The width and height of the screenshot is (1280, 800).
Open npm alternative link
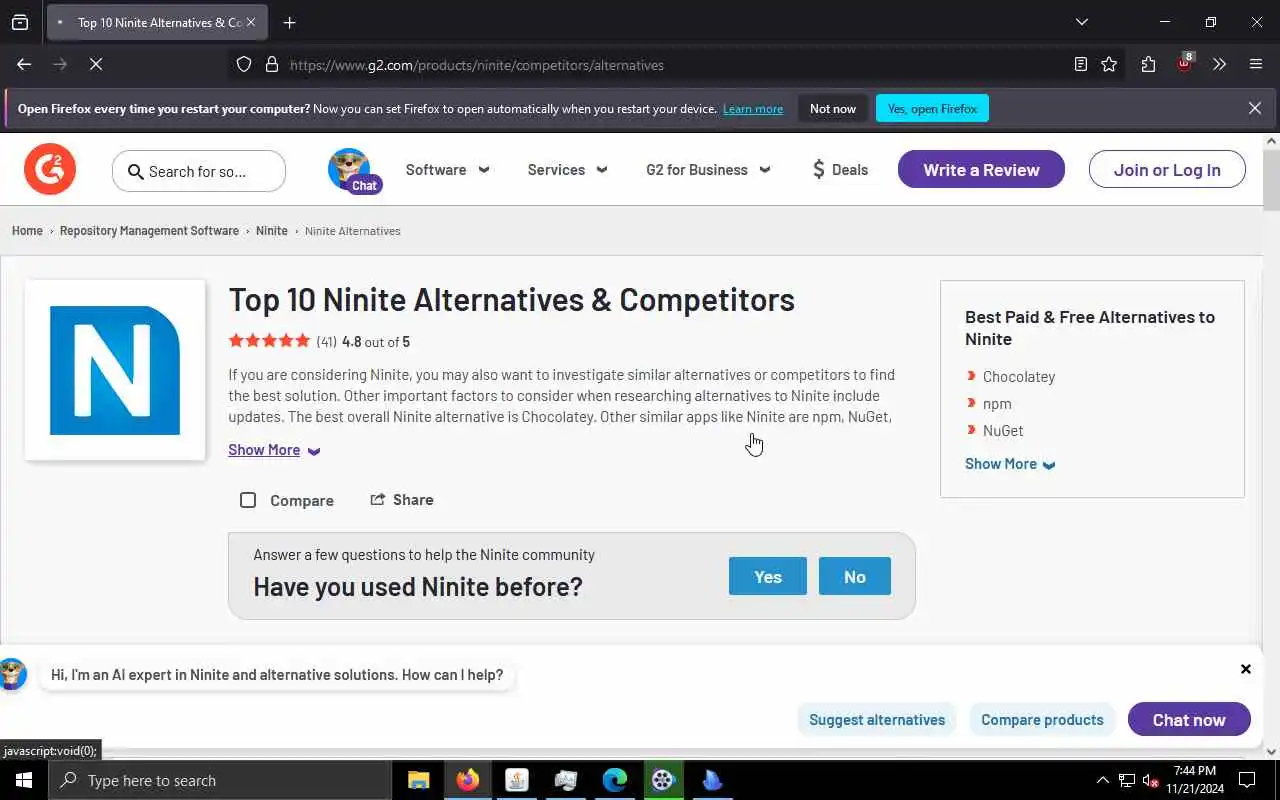pos(997,404)
